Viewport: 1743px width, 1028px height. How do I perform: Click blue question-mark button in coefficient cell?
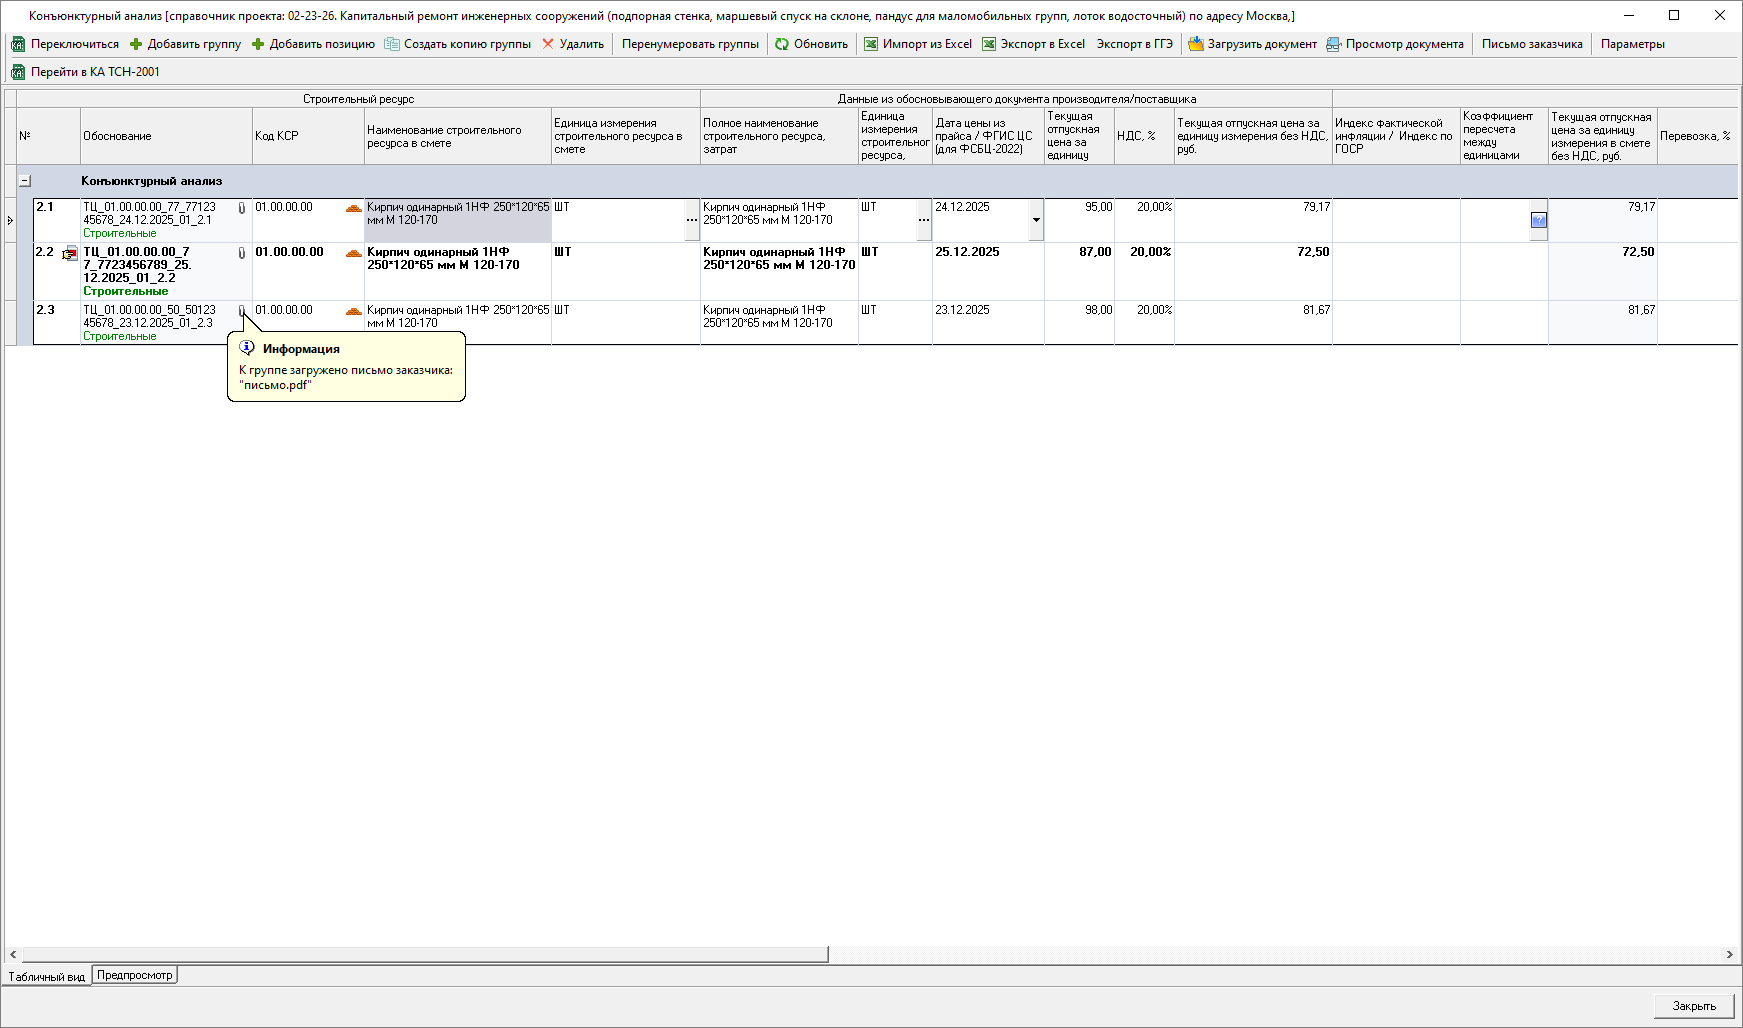click(x=1538, y=220)
